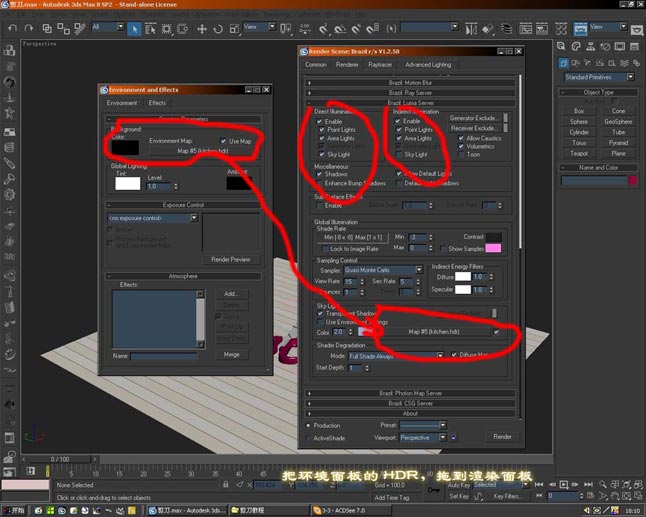Click the Undo arrow in main toolbar
This screenshot has width=646, height=517.
coord(13,28)
